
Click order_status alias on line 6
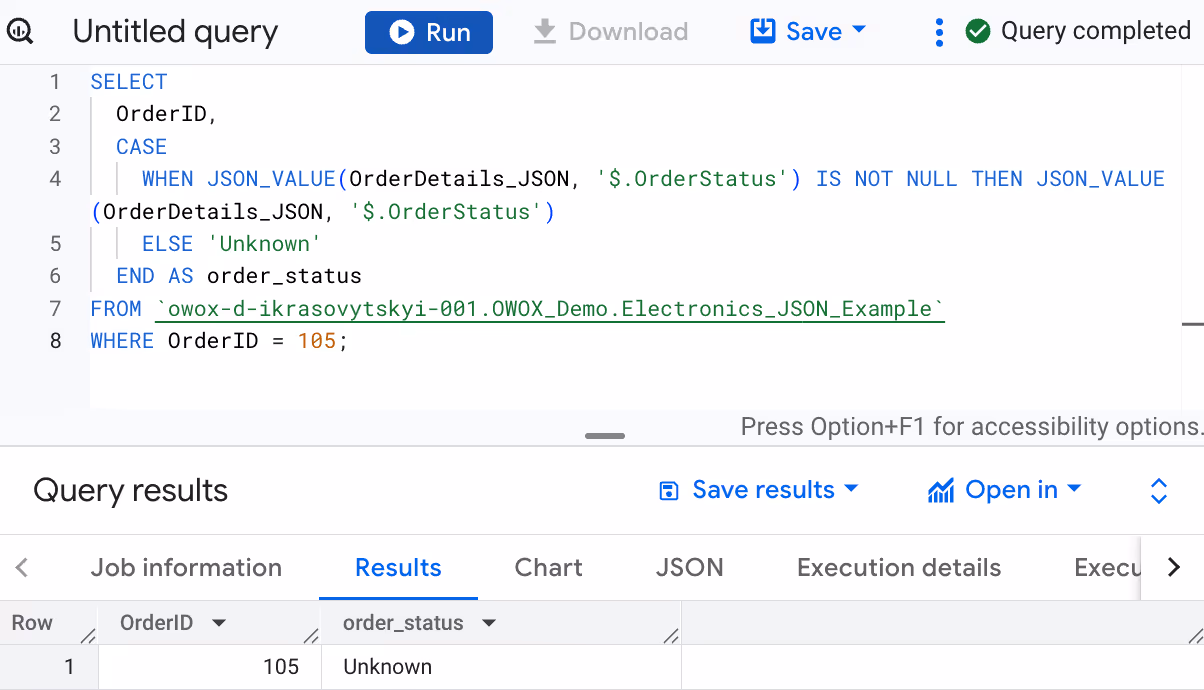[x=285, y=276]
